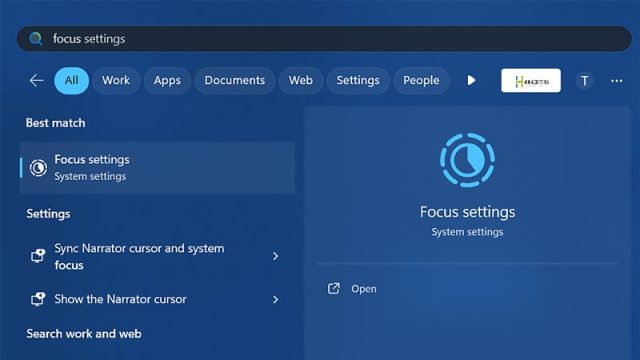Click the Focus settings best match icon
The width and height of the screenshot is (640, 360).
(38, 168)
